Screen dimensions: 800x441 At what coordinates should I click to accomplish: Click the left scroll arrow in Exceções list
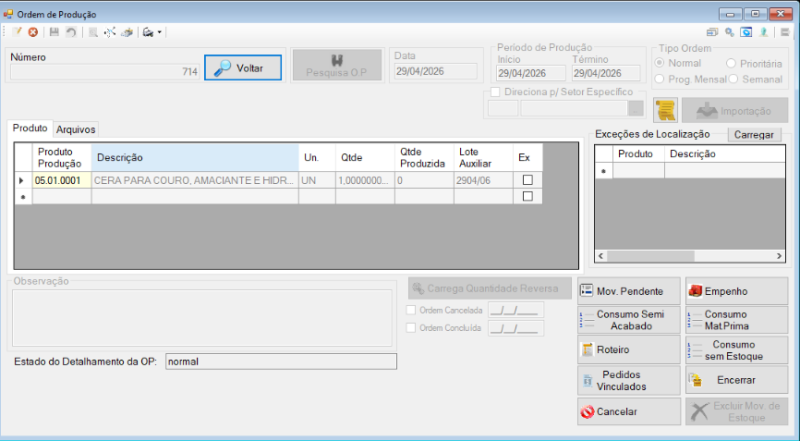coord(601,256)
